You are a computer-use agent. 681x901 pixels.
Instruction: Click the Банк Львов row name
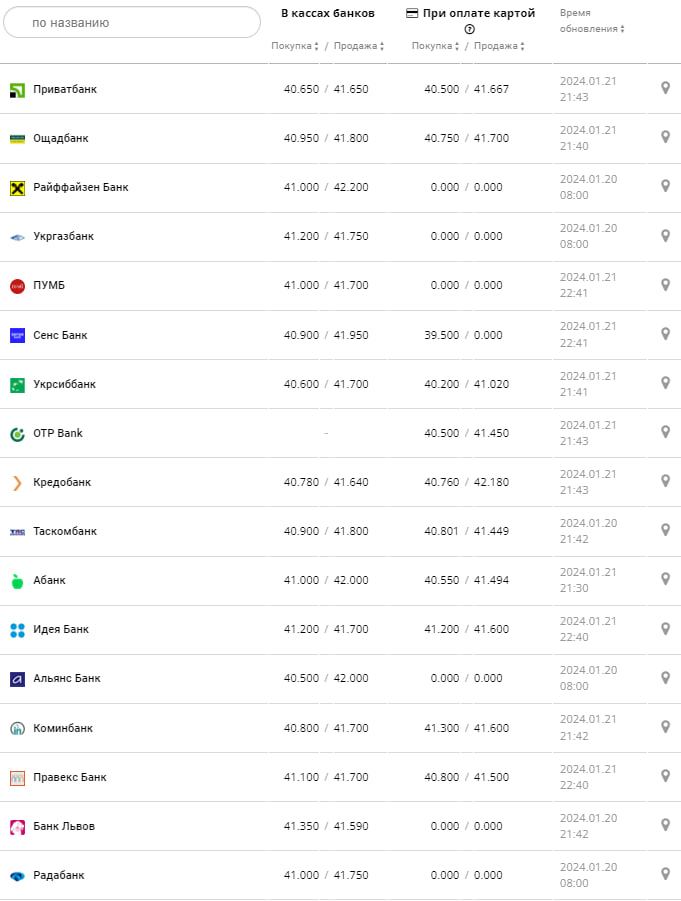pyautogui.click(x=65, y=826)
